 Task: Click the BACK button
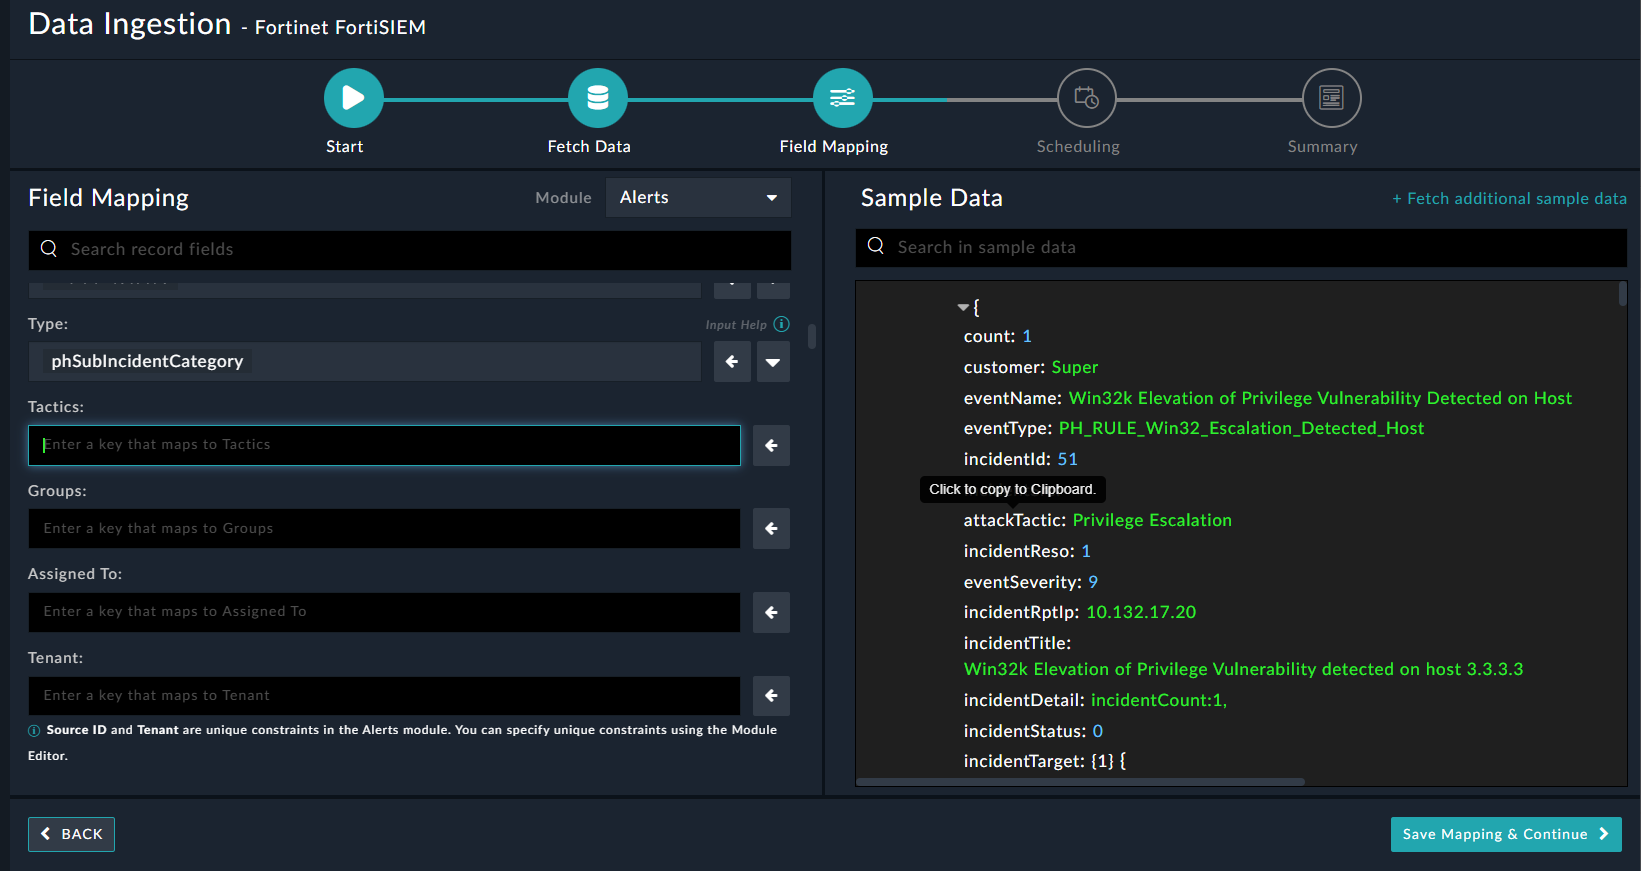coord(71,834)
